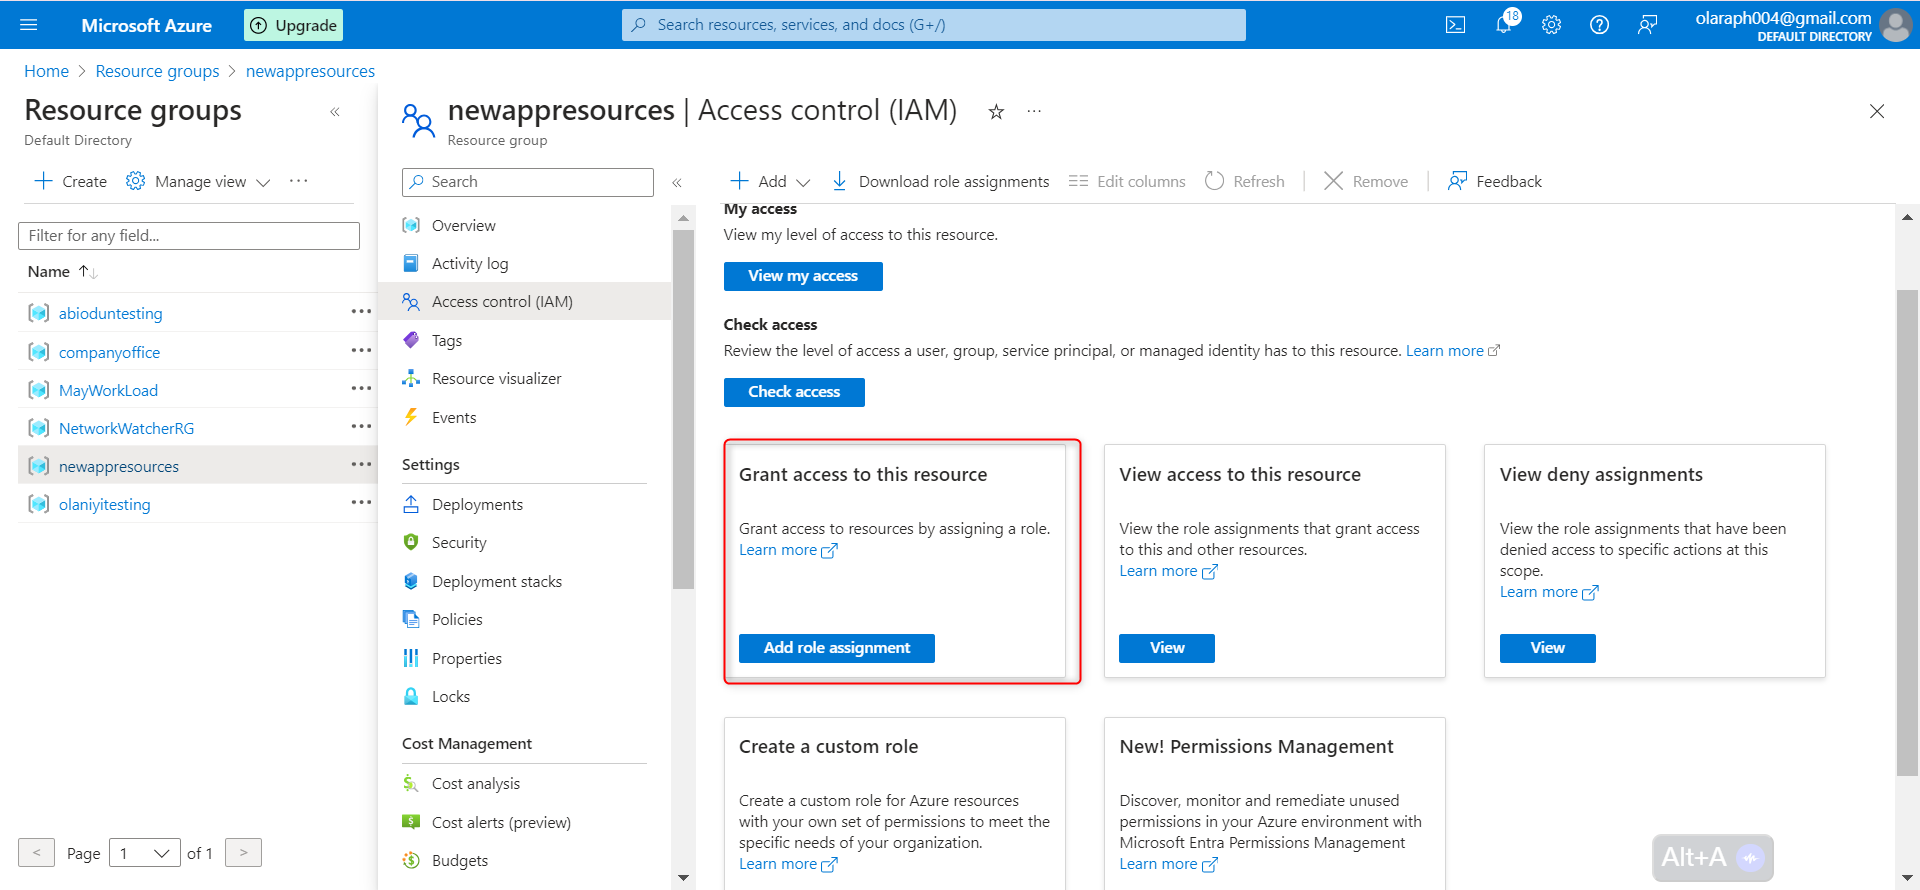This screenshot has height=890, width=1920.
Task: Click Create in Resource groups
Action: 70,181
